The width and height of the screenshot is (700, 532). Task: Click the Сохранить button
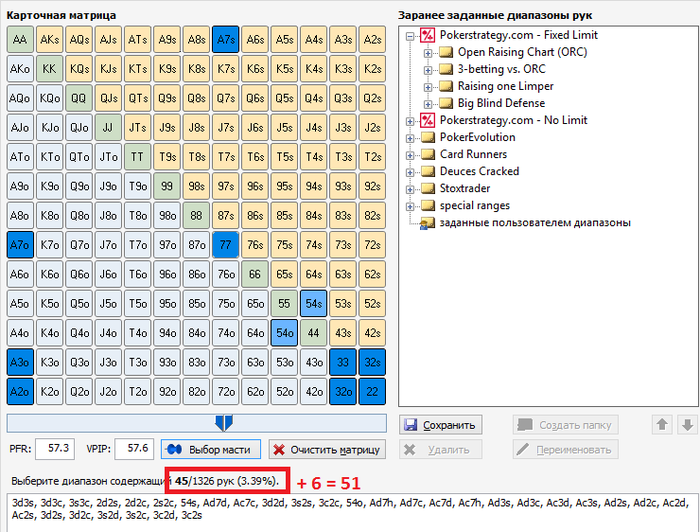(x=441, y=425)
